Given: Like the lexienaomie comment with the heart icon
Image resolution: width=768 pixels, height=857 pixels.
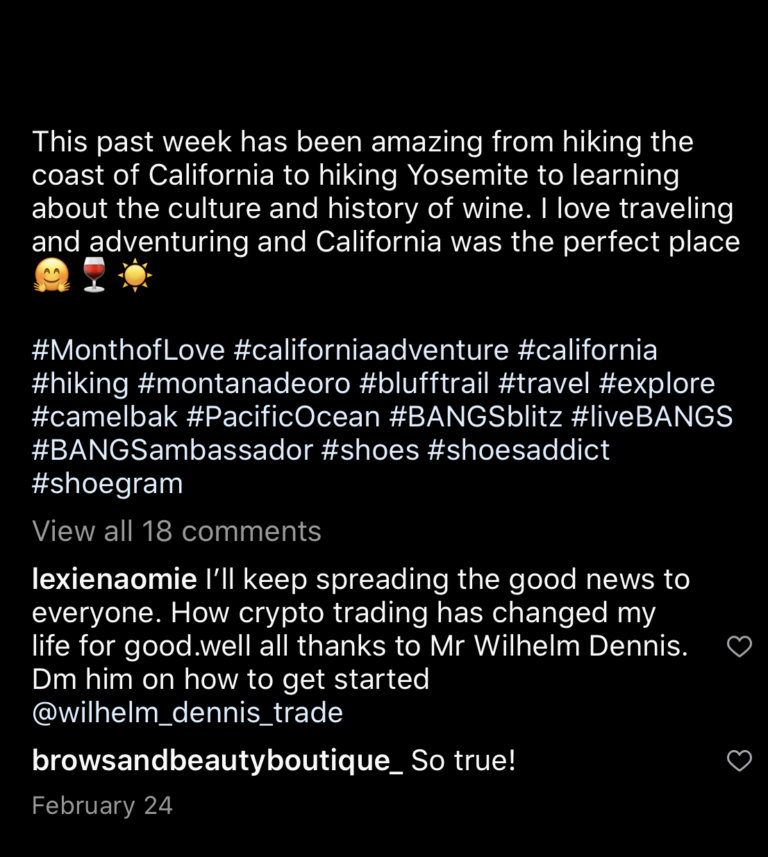Looking at the screenshot, I should coord(739,647).
